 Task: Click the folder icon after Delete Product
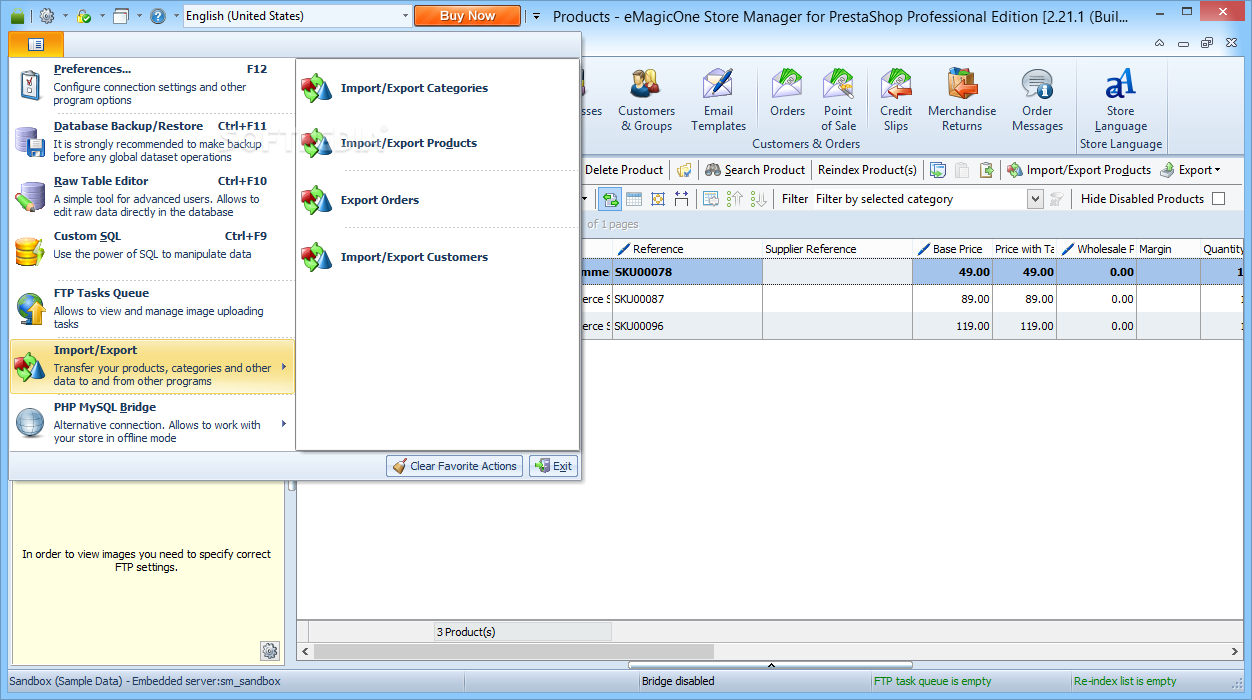[684, 170]
